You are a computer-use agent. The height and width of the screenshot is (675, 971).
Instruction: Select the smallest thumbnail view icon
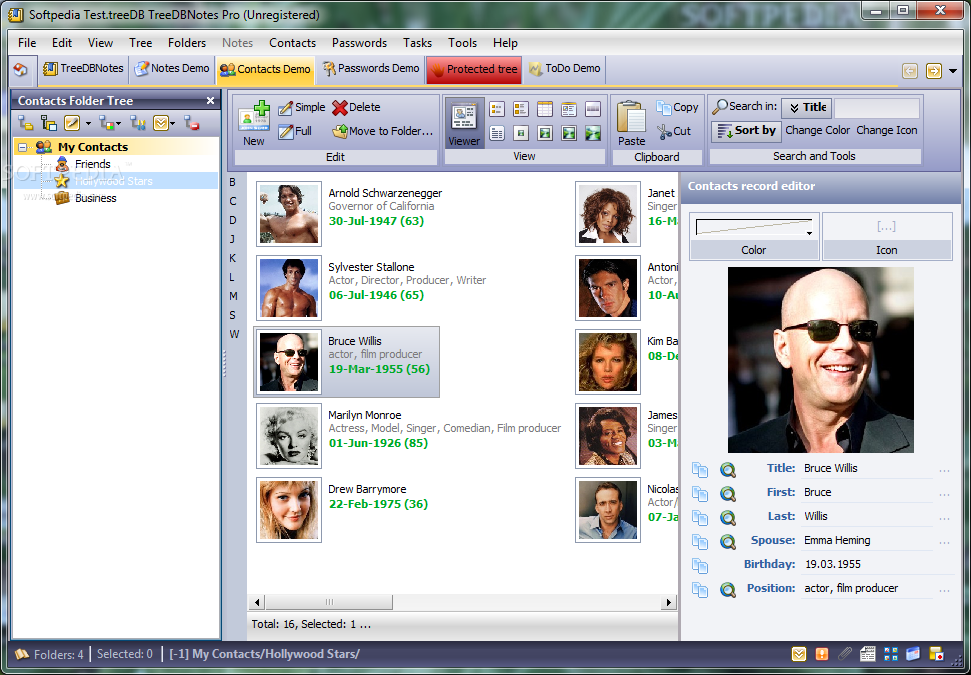coord(521,133)
